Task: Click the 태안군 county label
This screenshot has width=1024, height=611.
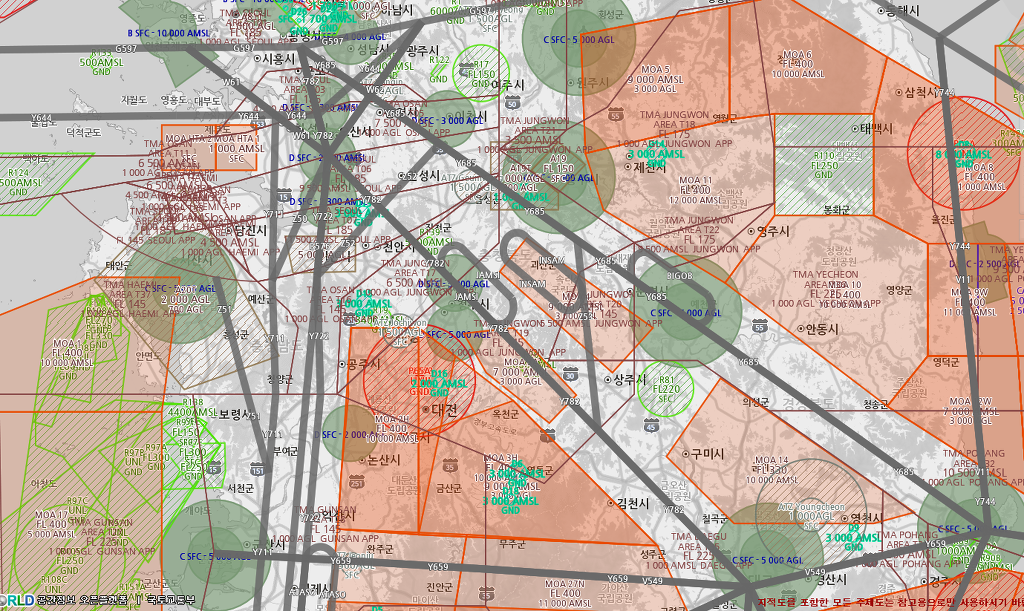Action: pyautogui.click(x=118, y=266)
